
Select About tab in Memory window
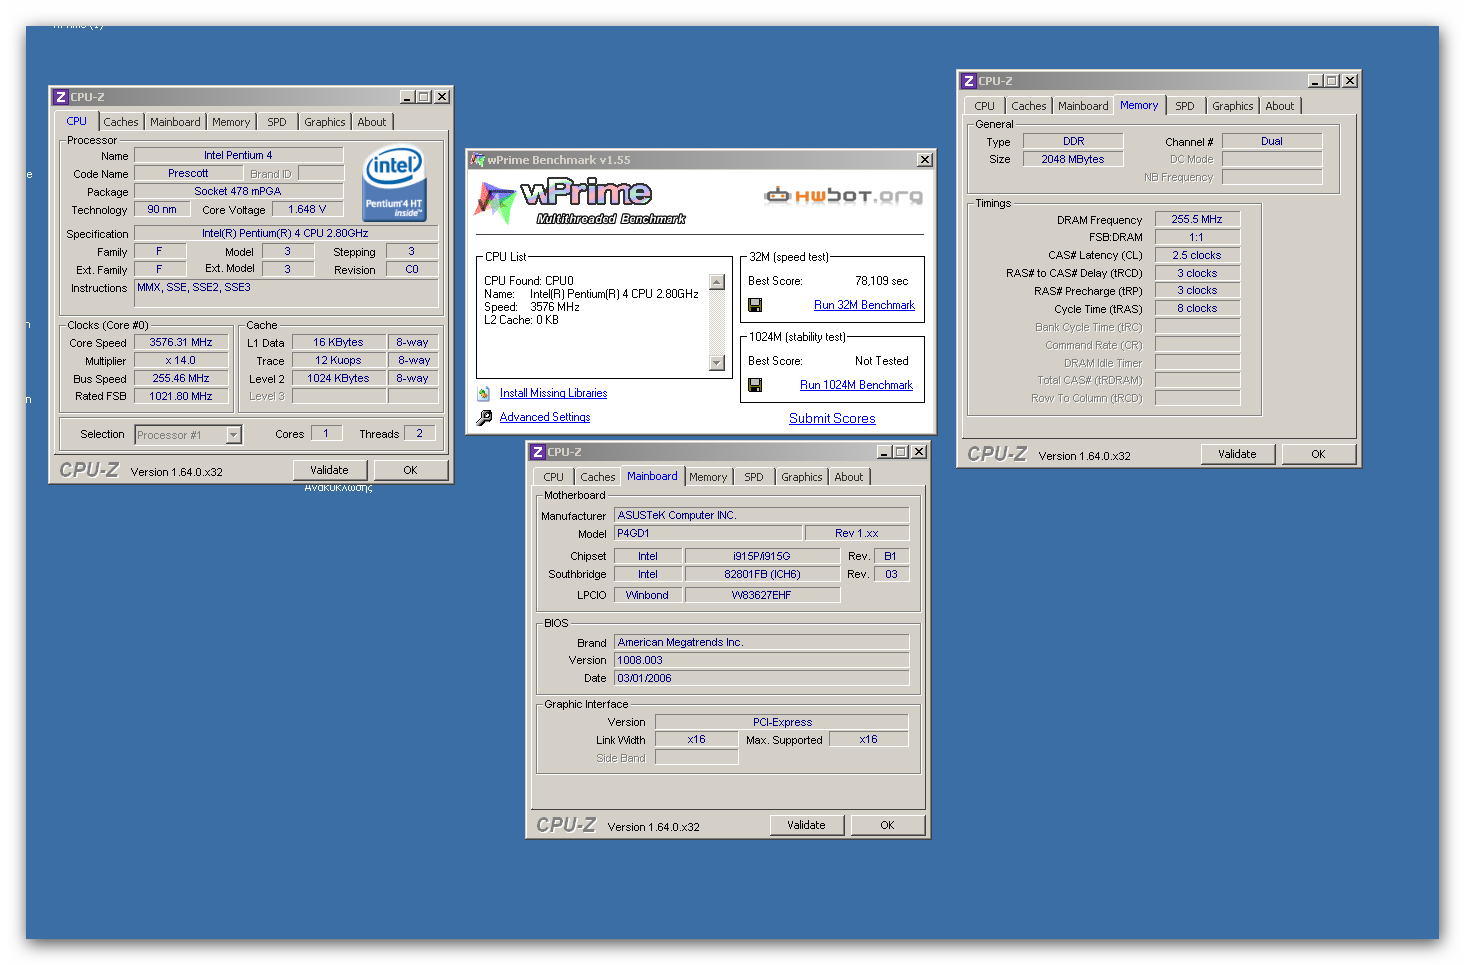[1280, 106]
